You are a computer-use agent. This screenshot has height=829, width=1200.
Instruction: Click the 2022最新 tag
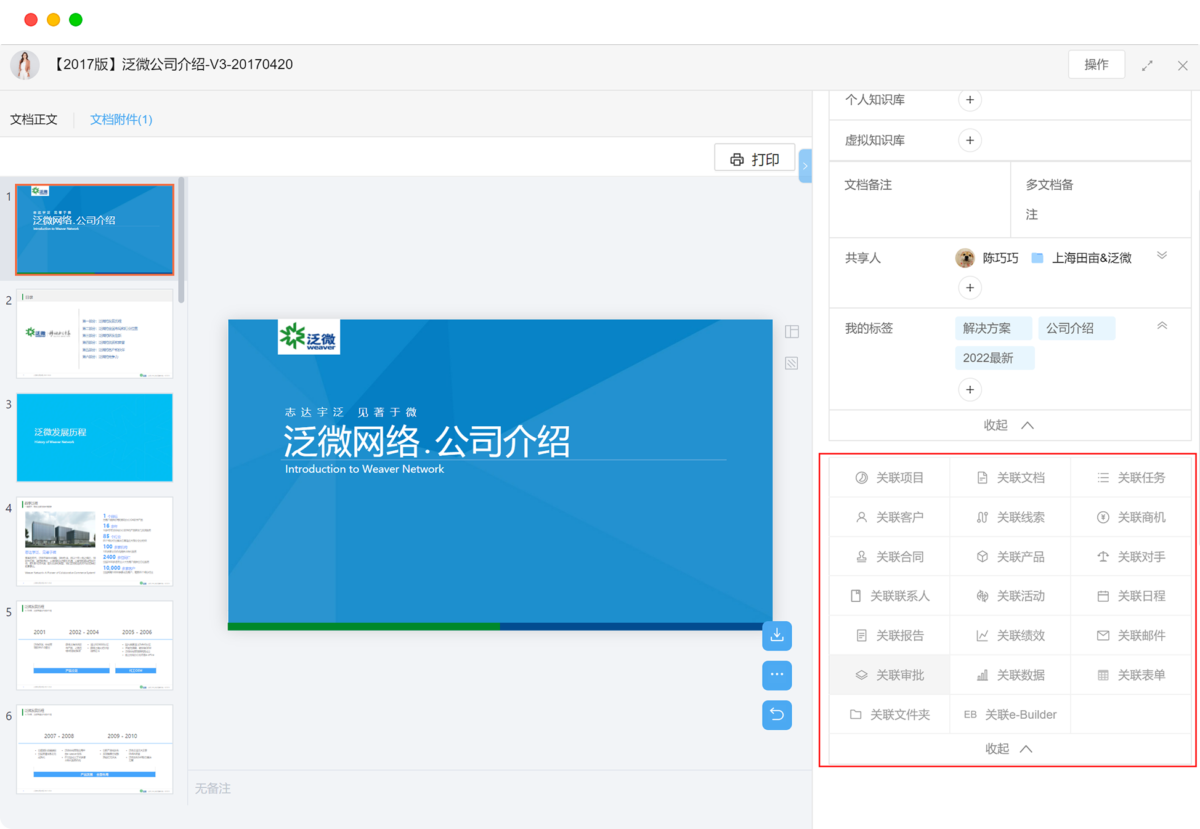coord(995,358)
